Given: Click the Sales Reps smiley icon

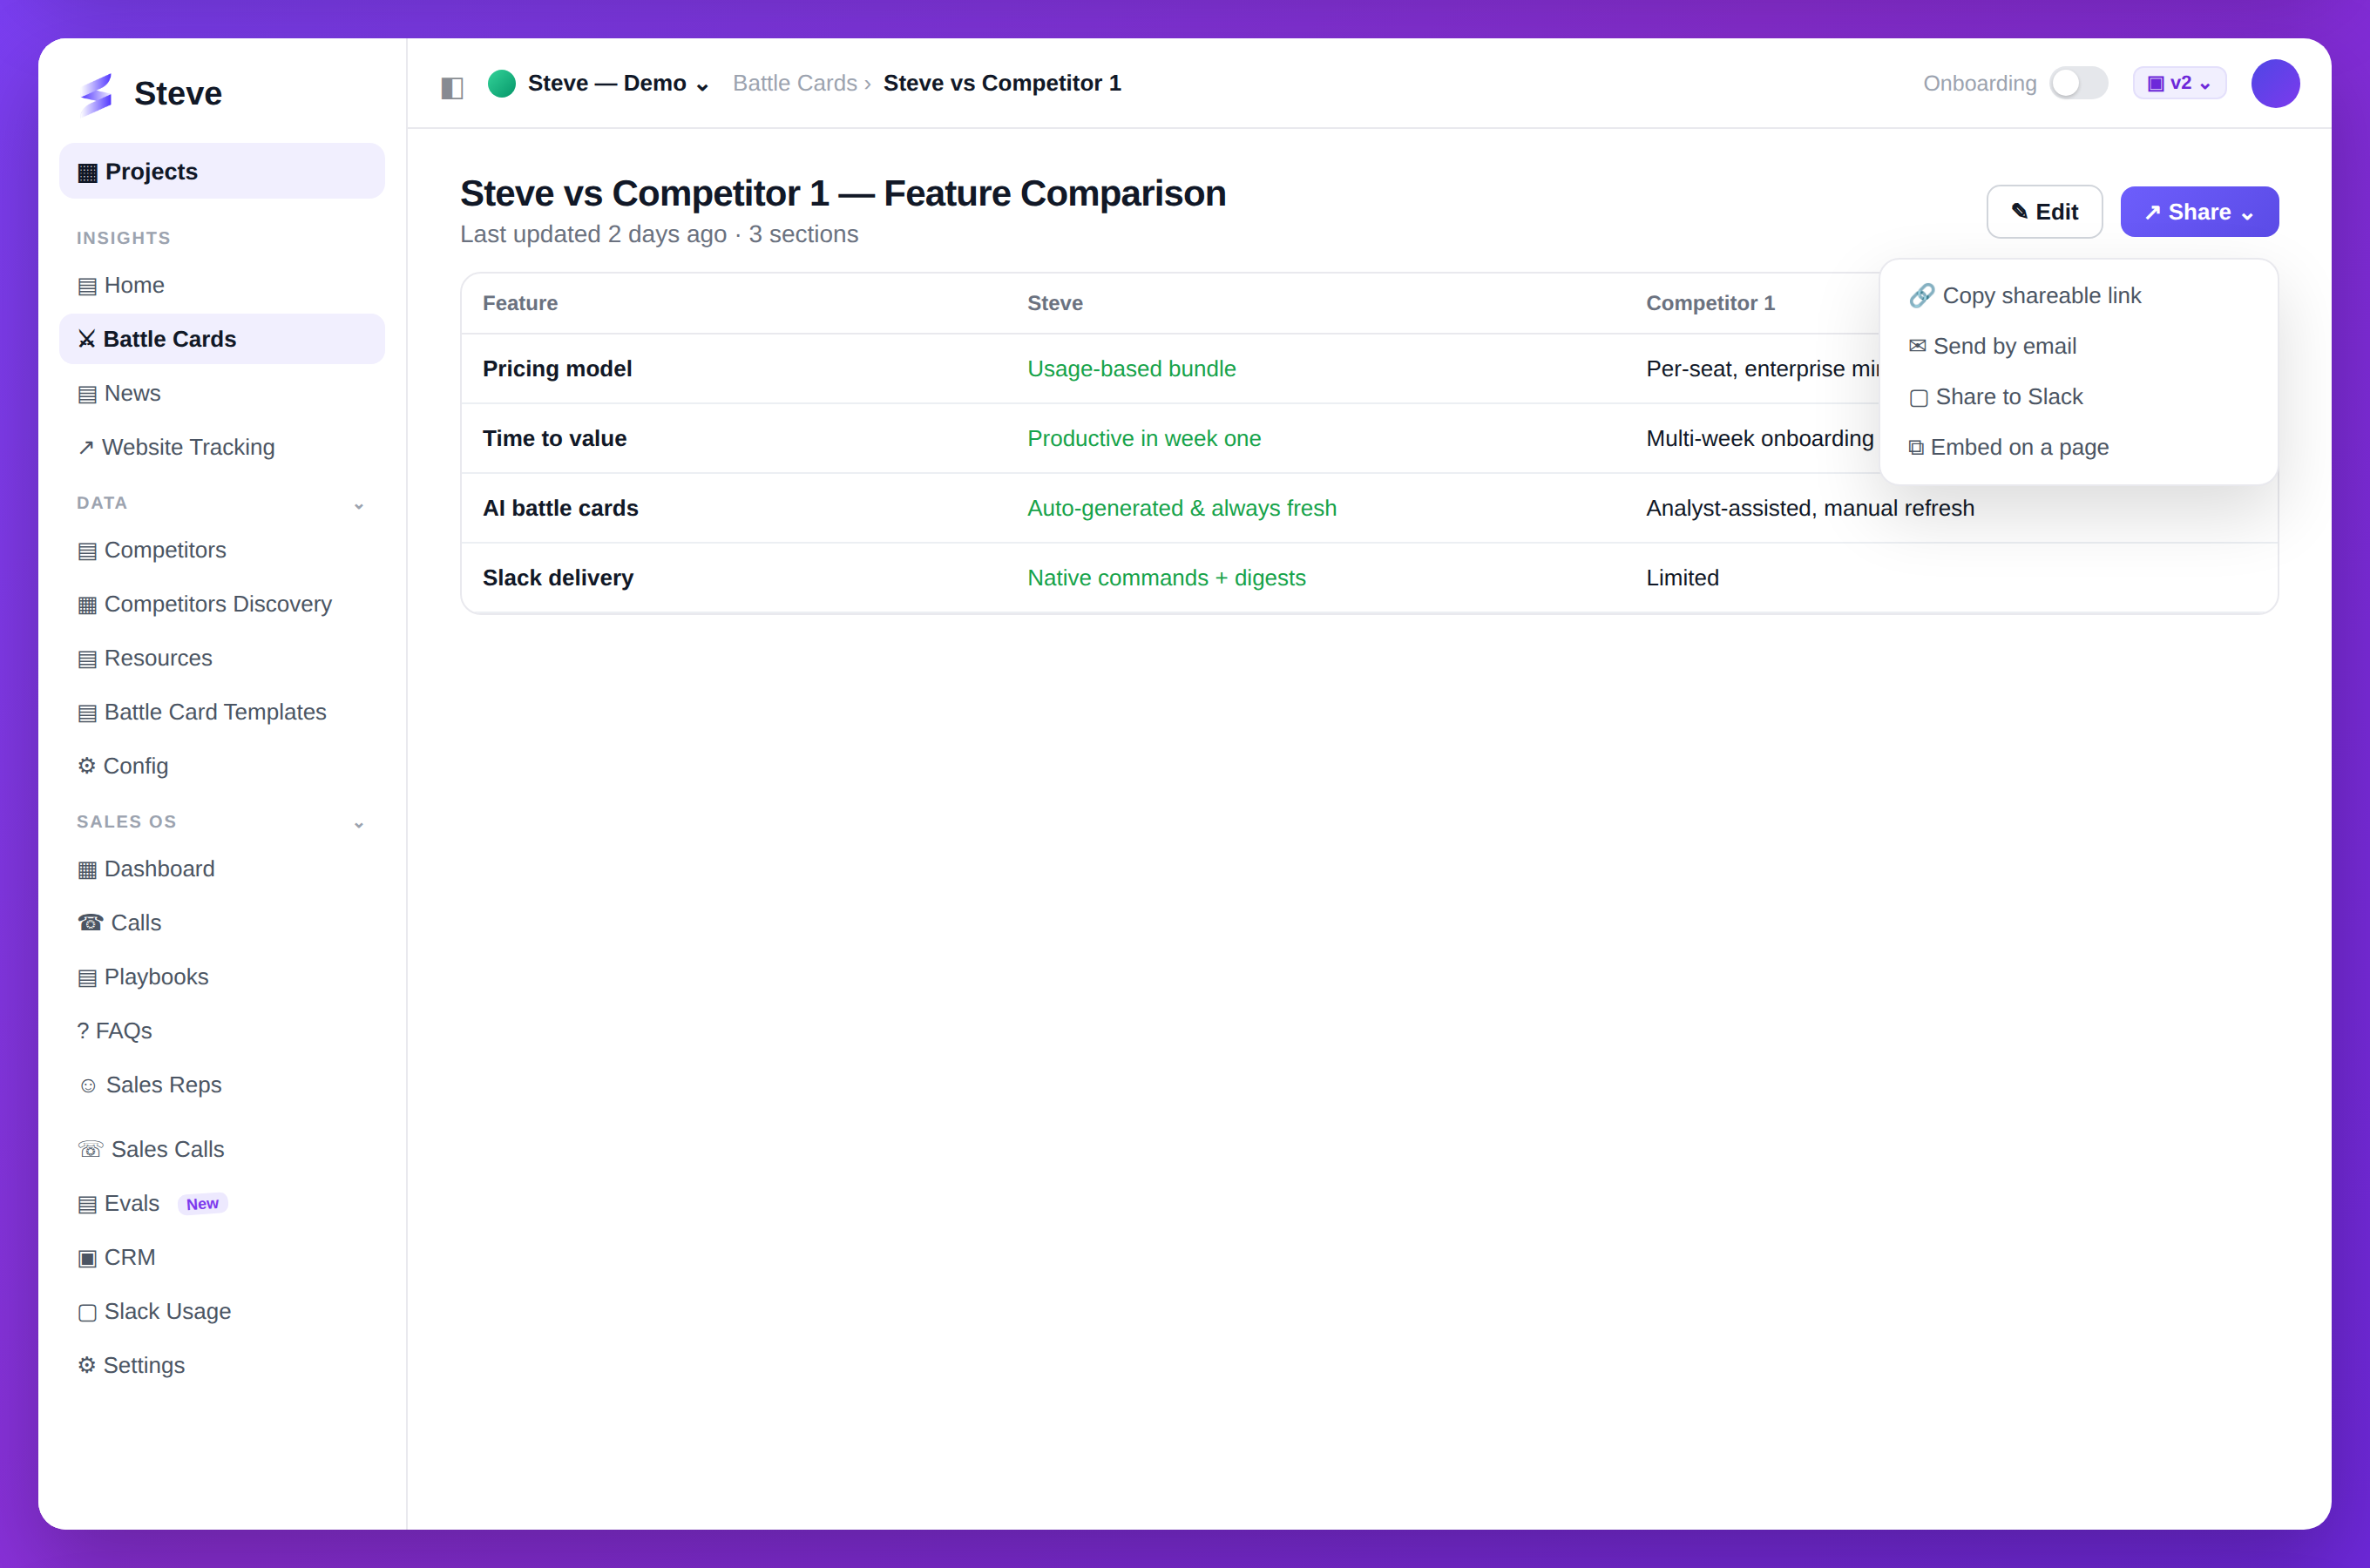Looking at the screenshot, I should (x=88, y=1086).
